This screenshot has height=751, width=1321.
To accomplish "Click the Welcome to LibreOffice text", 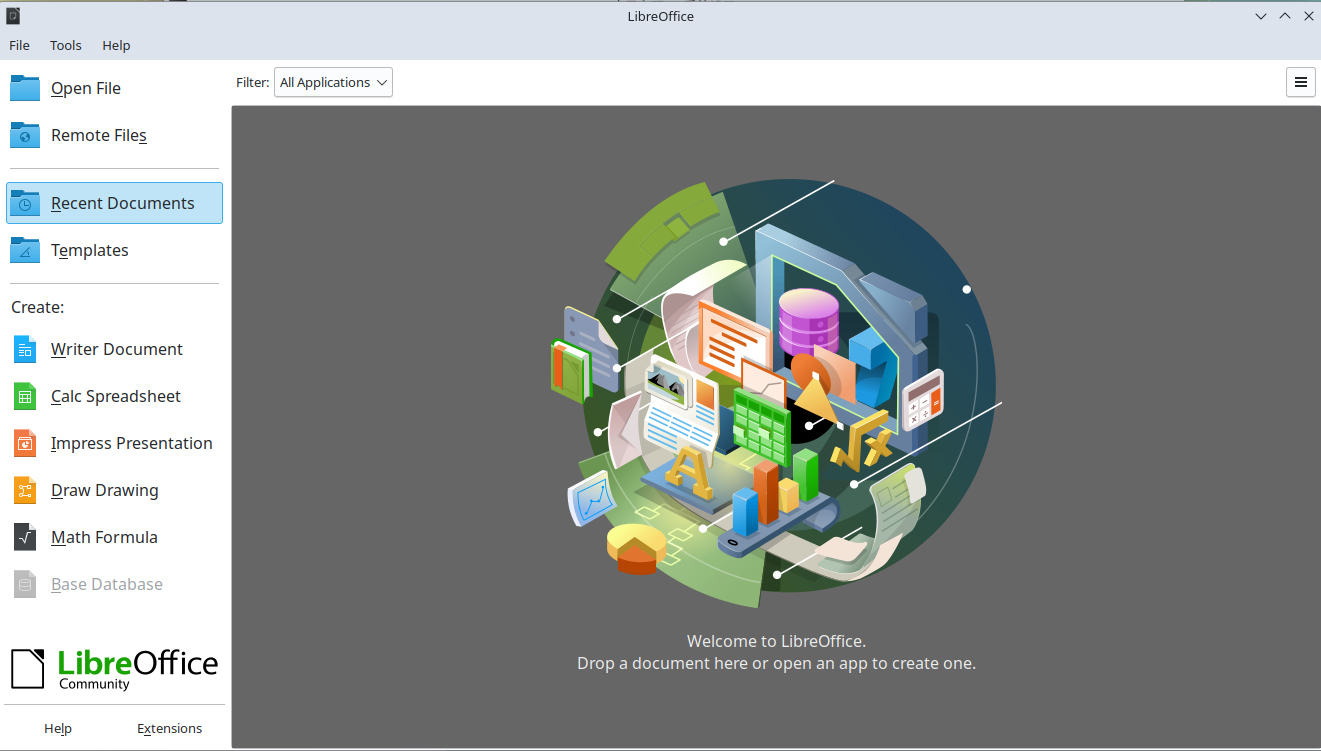I will tap(776, 641).
